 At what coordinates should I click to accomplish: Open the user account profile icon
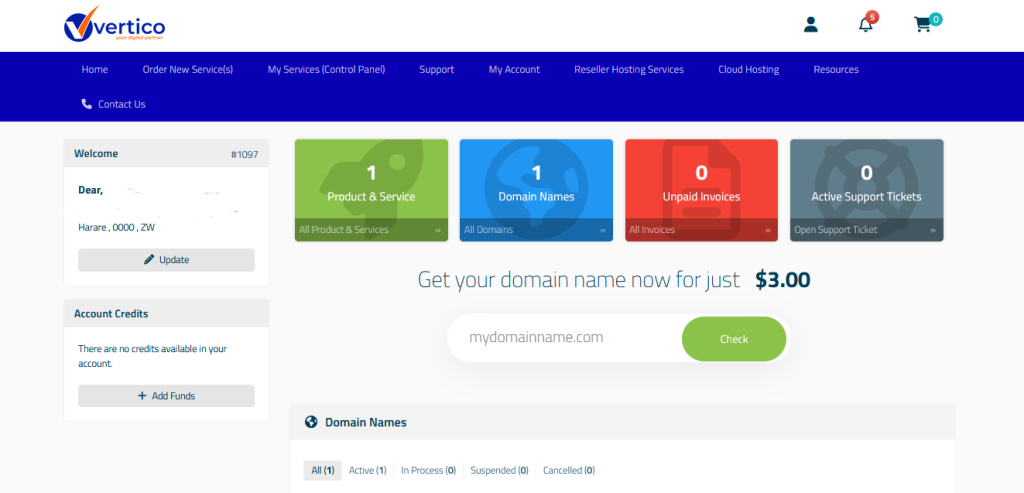(x=811, y=25)
